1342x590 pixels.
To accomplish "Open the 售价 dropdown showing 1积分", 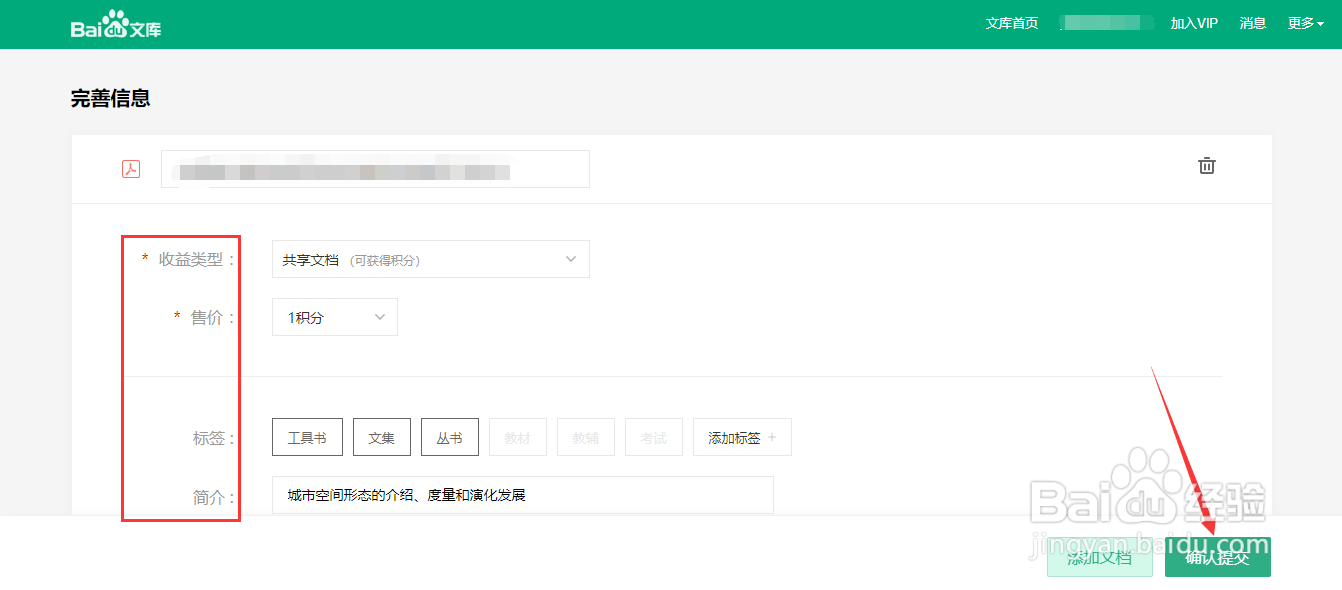I will [x=334, y=317].
